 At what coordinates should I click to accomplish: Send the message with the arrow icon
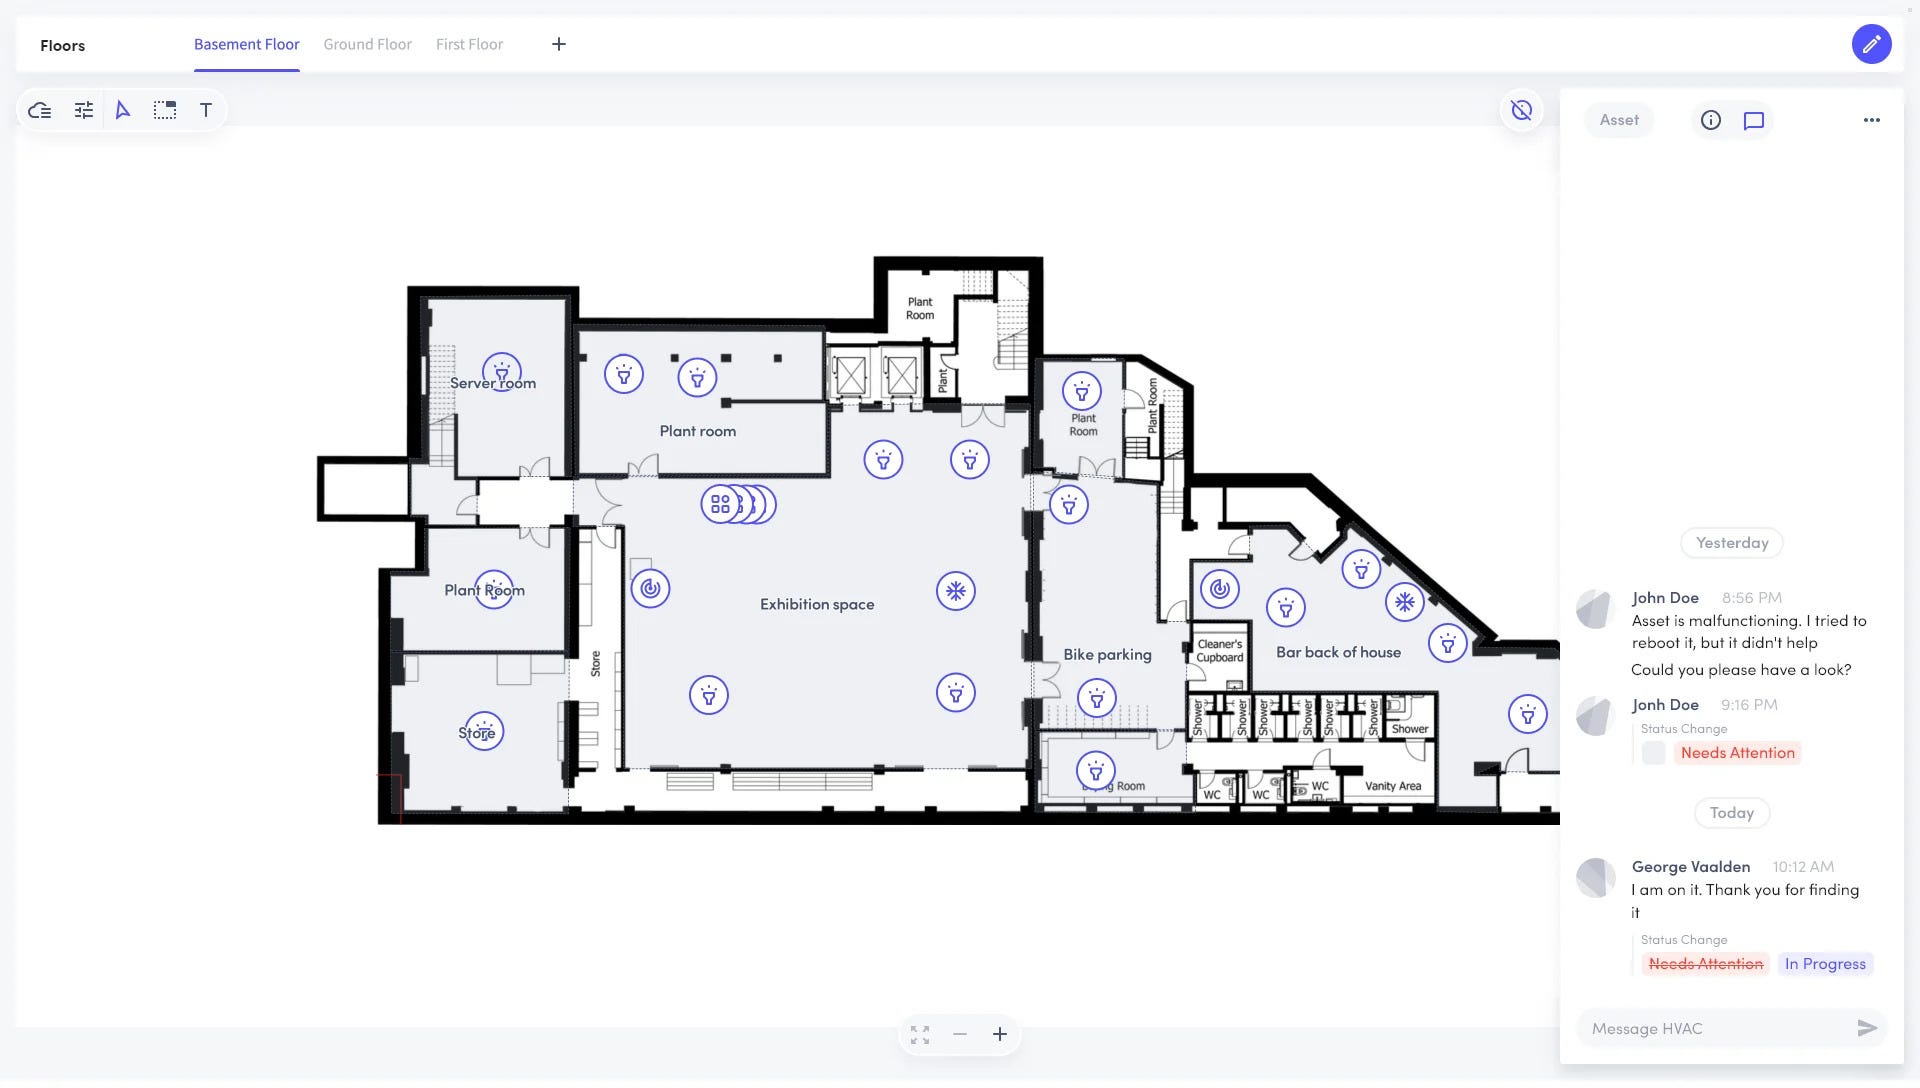(1867, 1028)
